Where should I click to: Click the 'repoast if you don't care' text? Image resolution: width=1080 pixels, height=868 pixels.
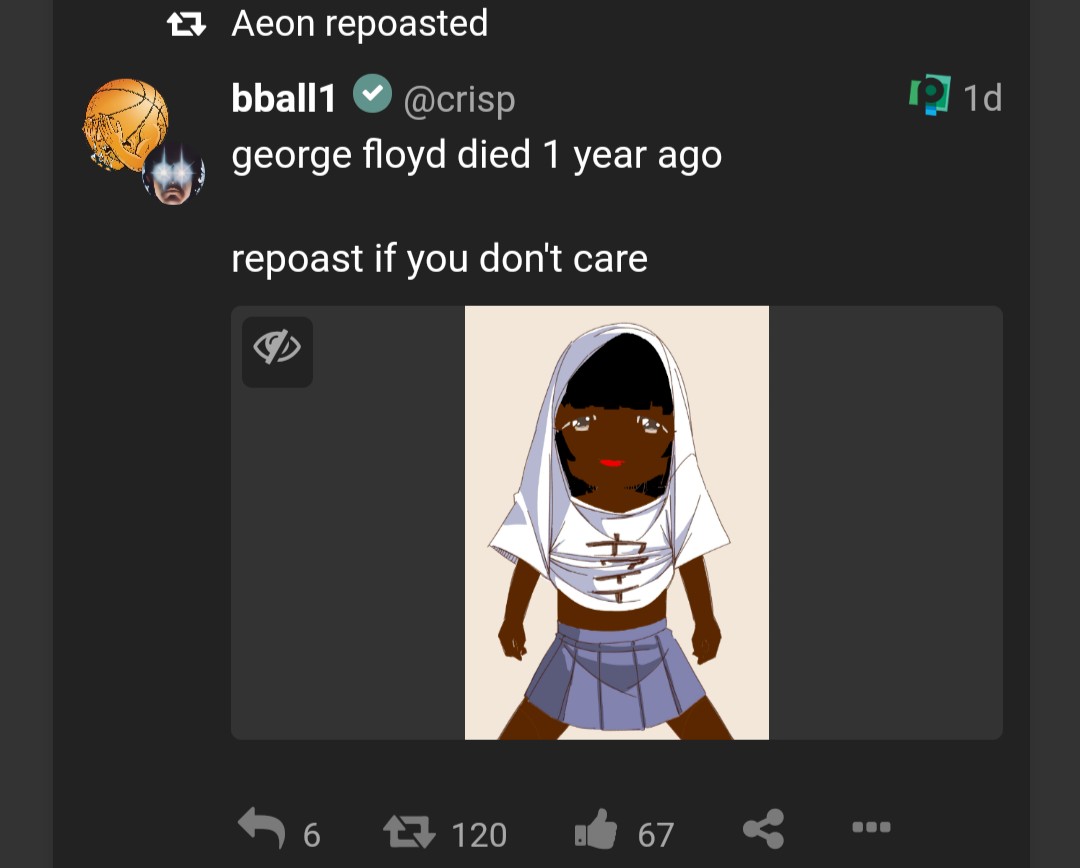tap(440, 259)
